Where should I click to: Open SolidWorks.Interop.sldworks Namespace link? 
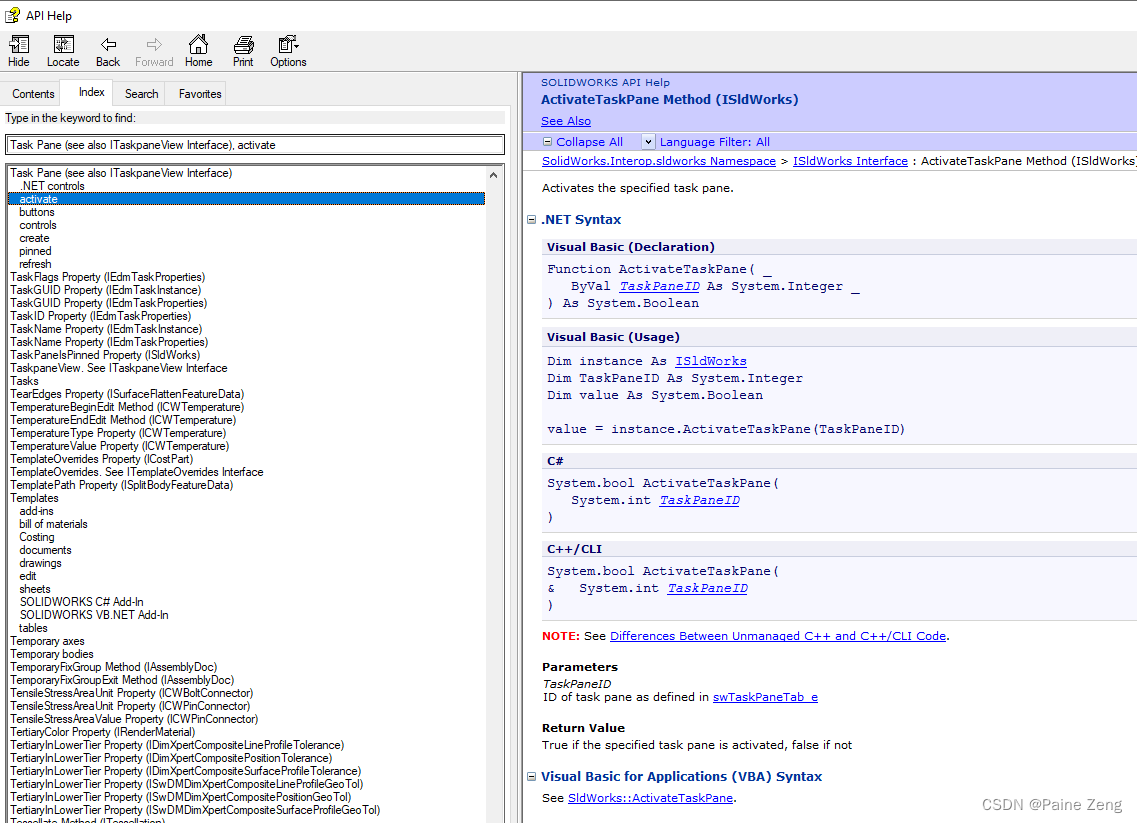point(658,161)
